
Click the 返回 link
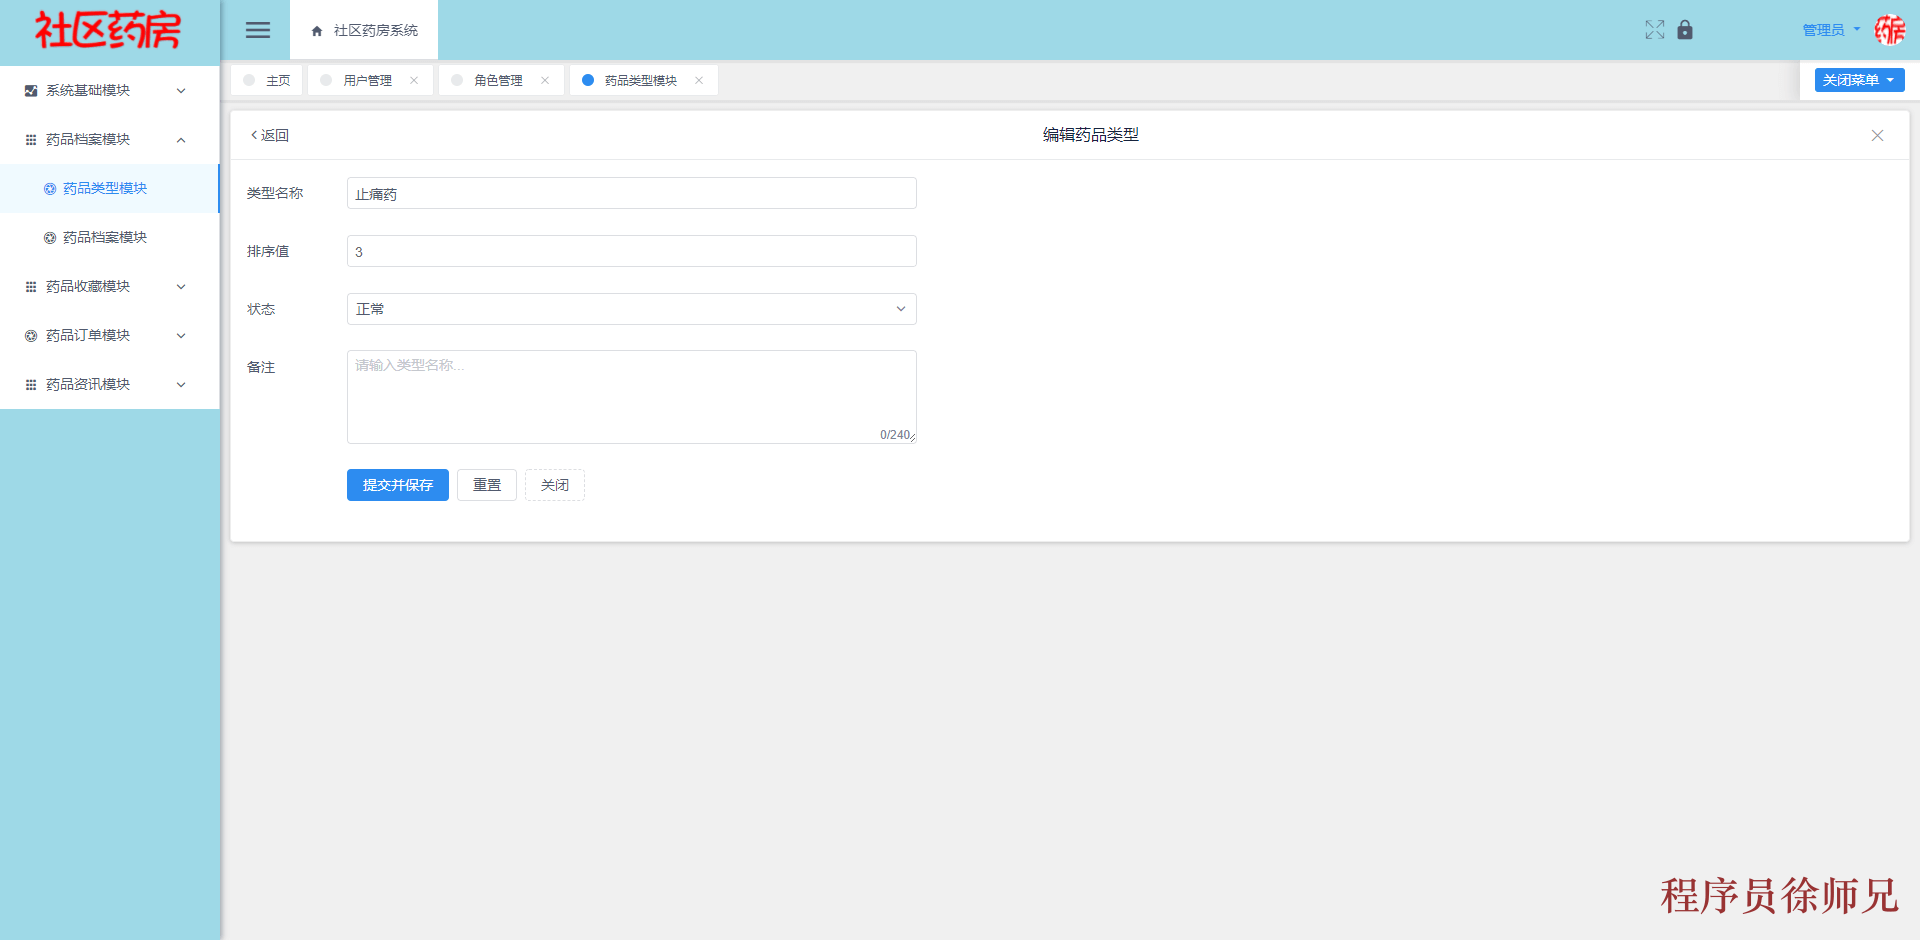268,135
